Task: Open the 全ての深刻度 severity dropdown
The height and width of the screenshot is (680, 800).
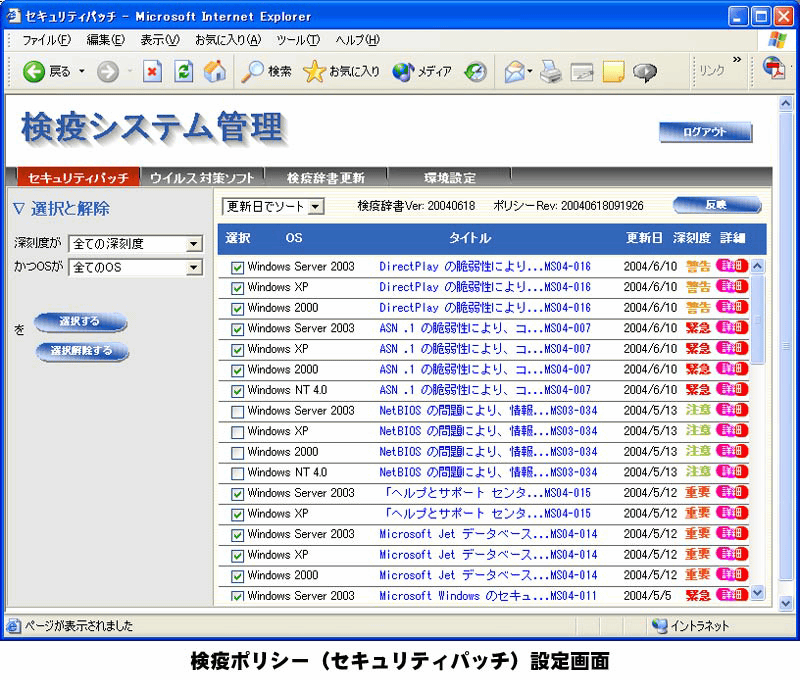Action: coord(136,244)
